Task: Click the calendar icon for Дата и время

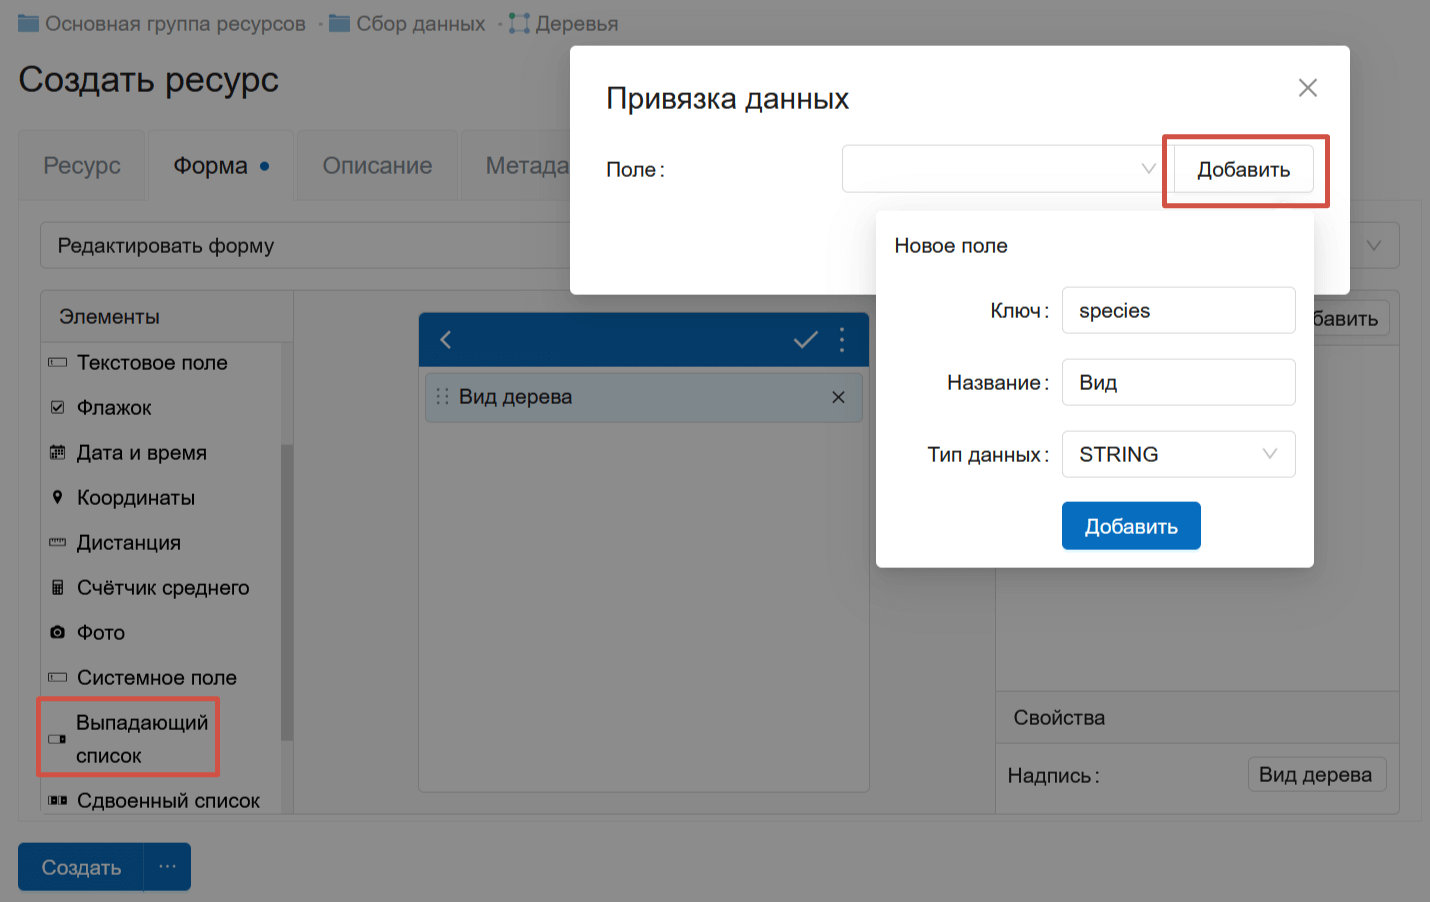Action: [x=58, y=452]
